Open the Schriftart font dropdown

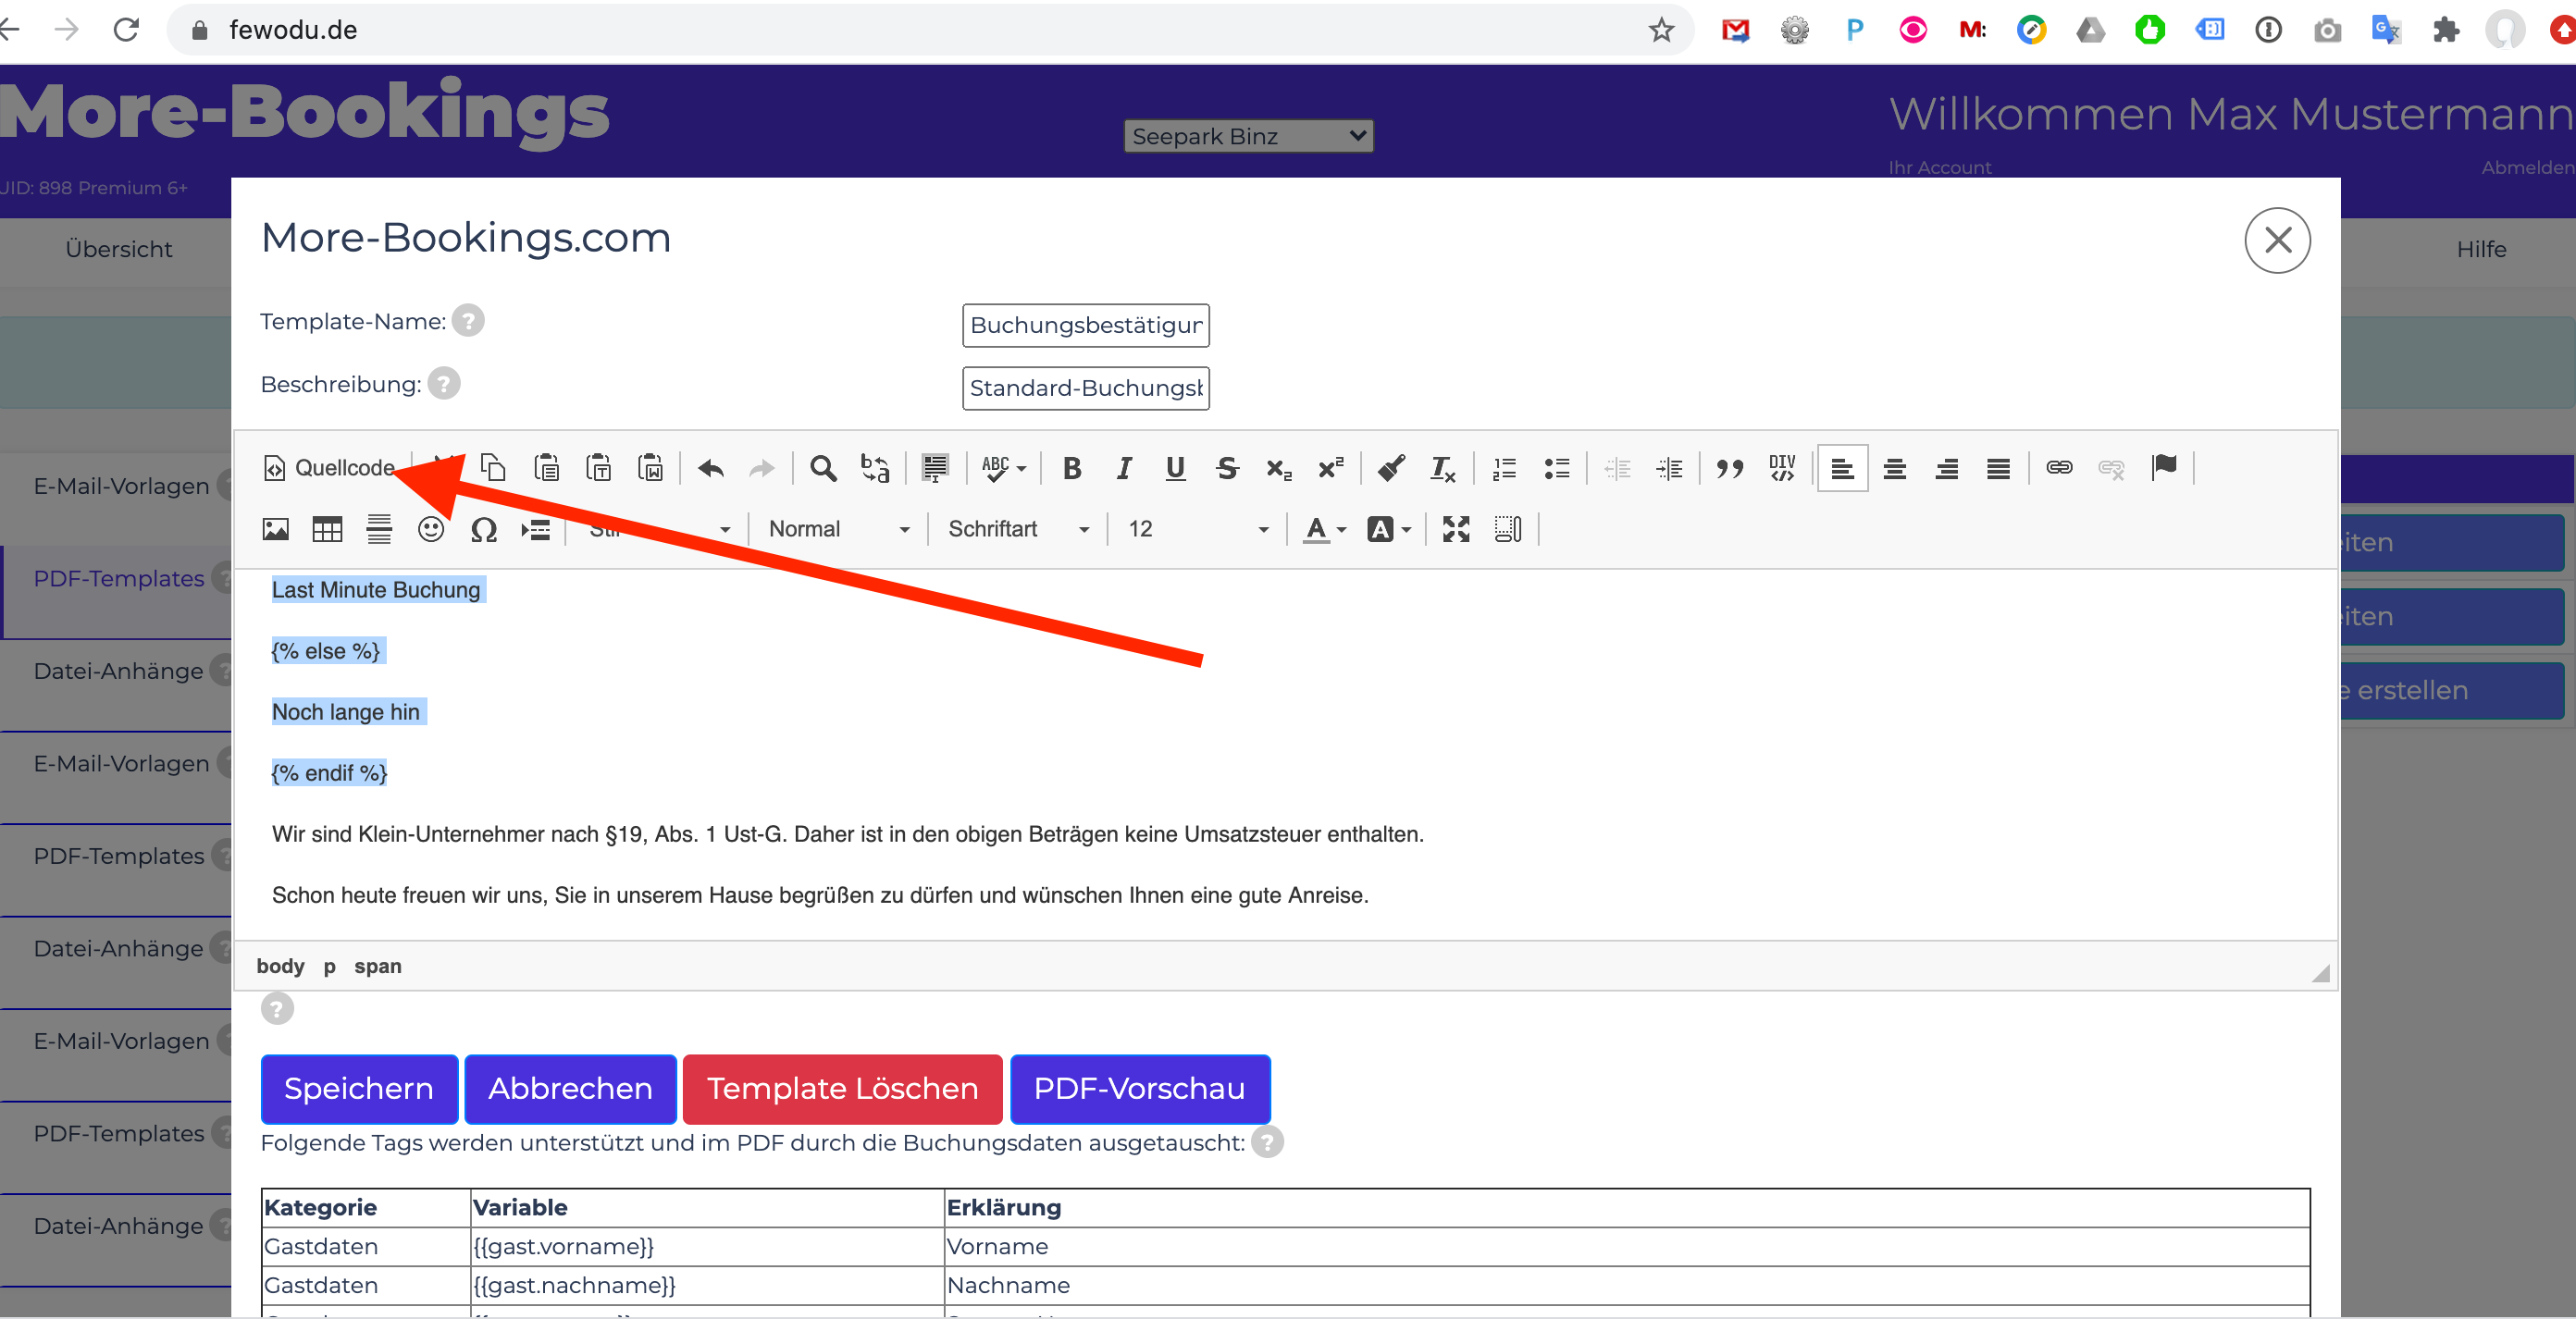1018,528
